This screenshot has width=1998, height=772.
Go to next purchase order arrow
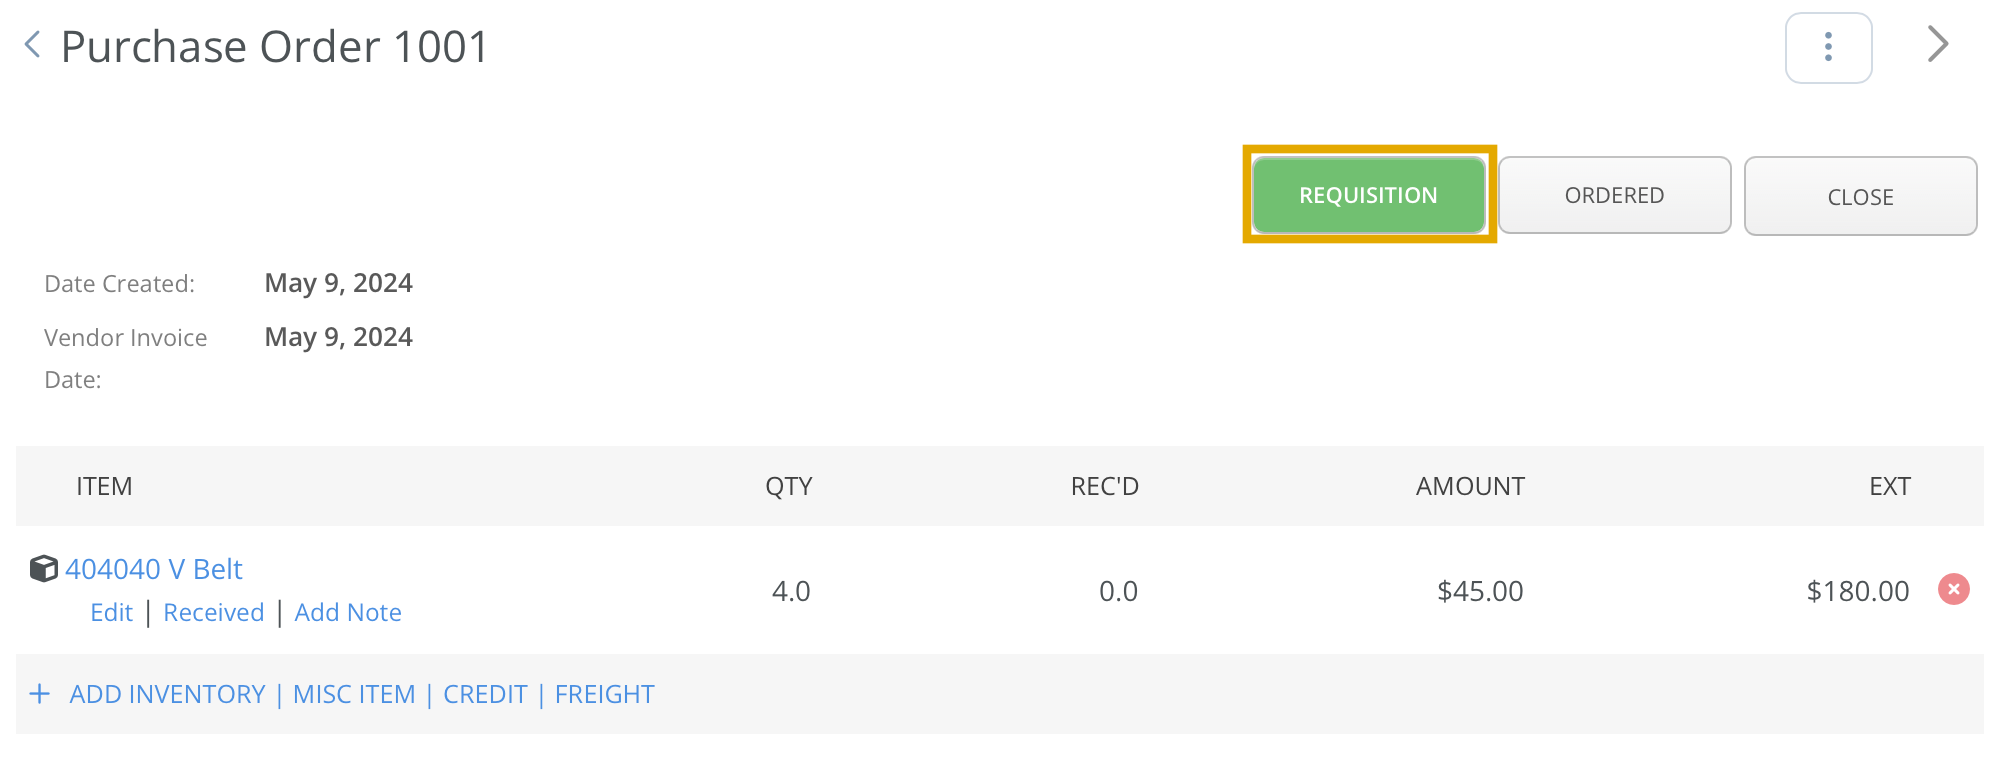point(1937,45)
